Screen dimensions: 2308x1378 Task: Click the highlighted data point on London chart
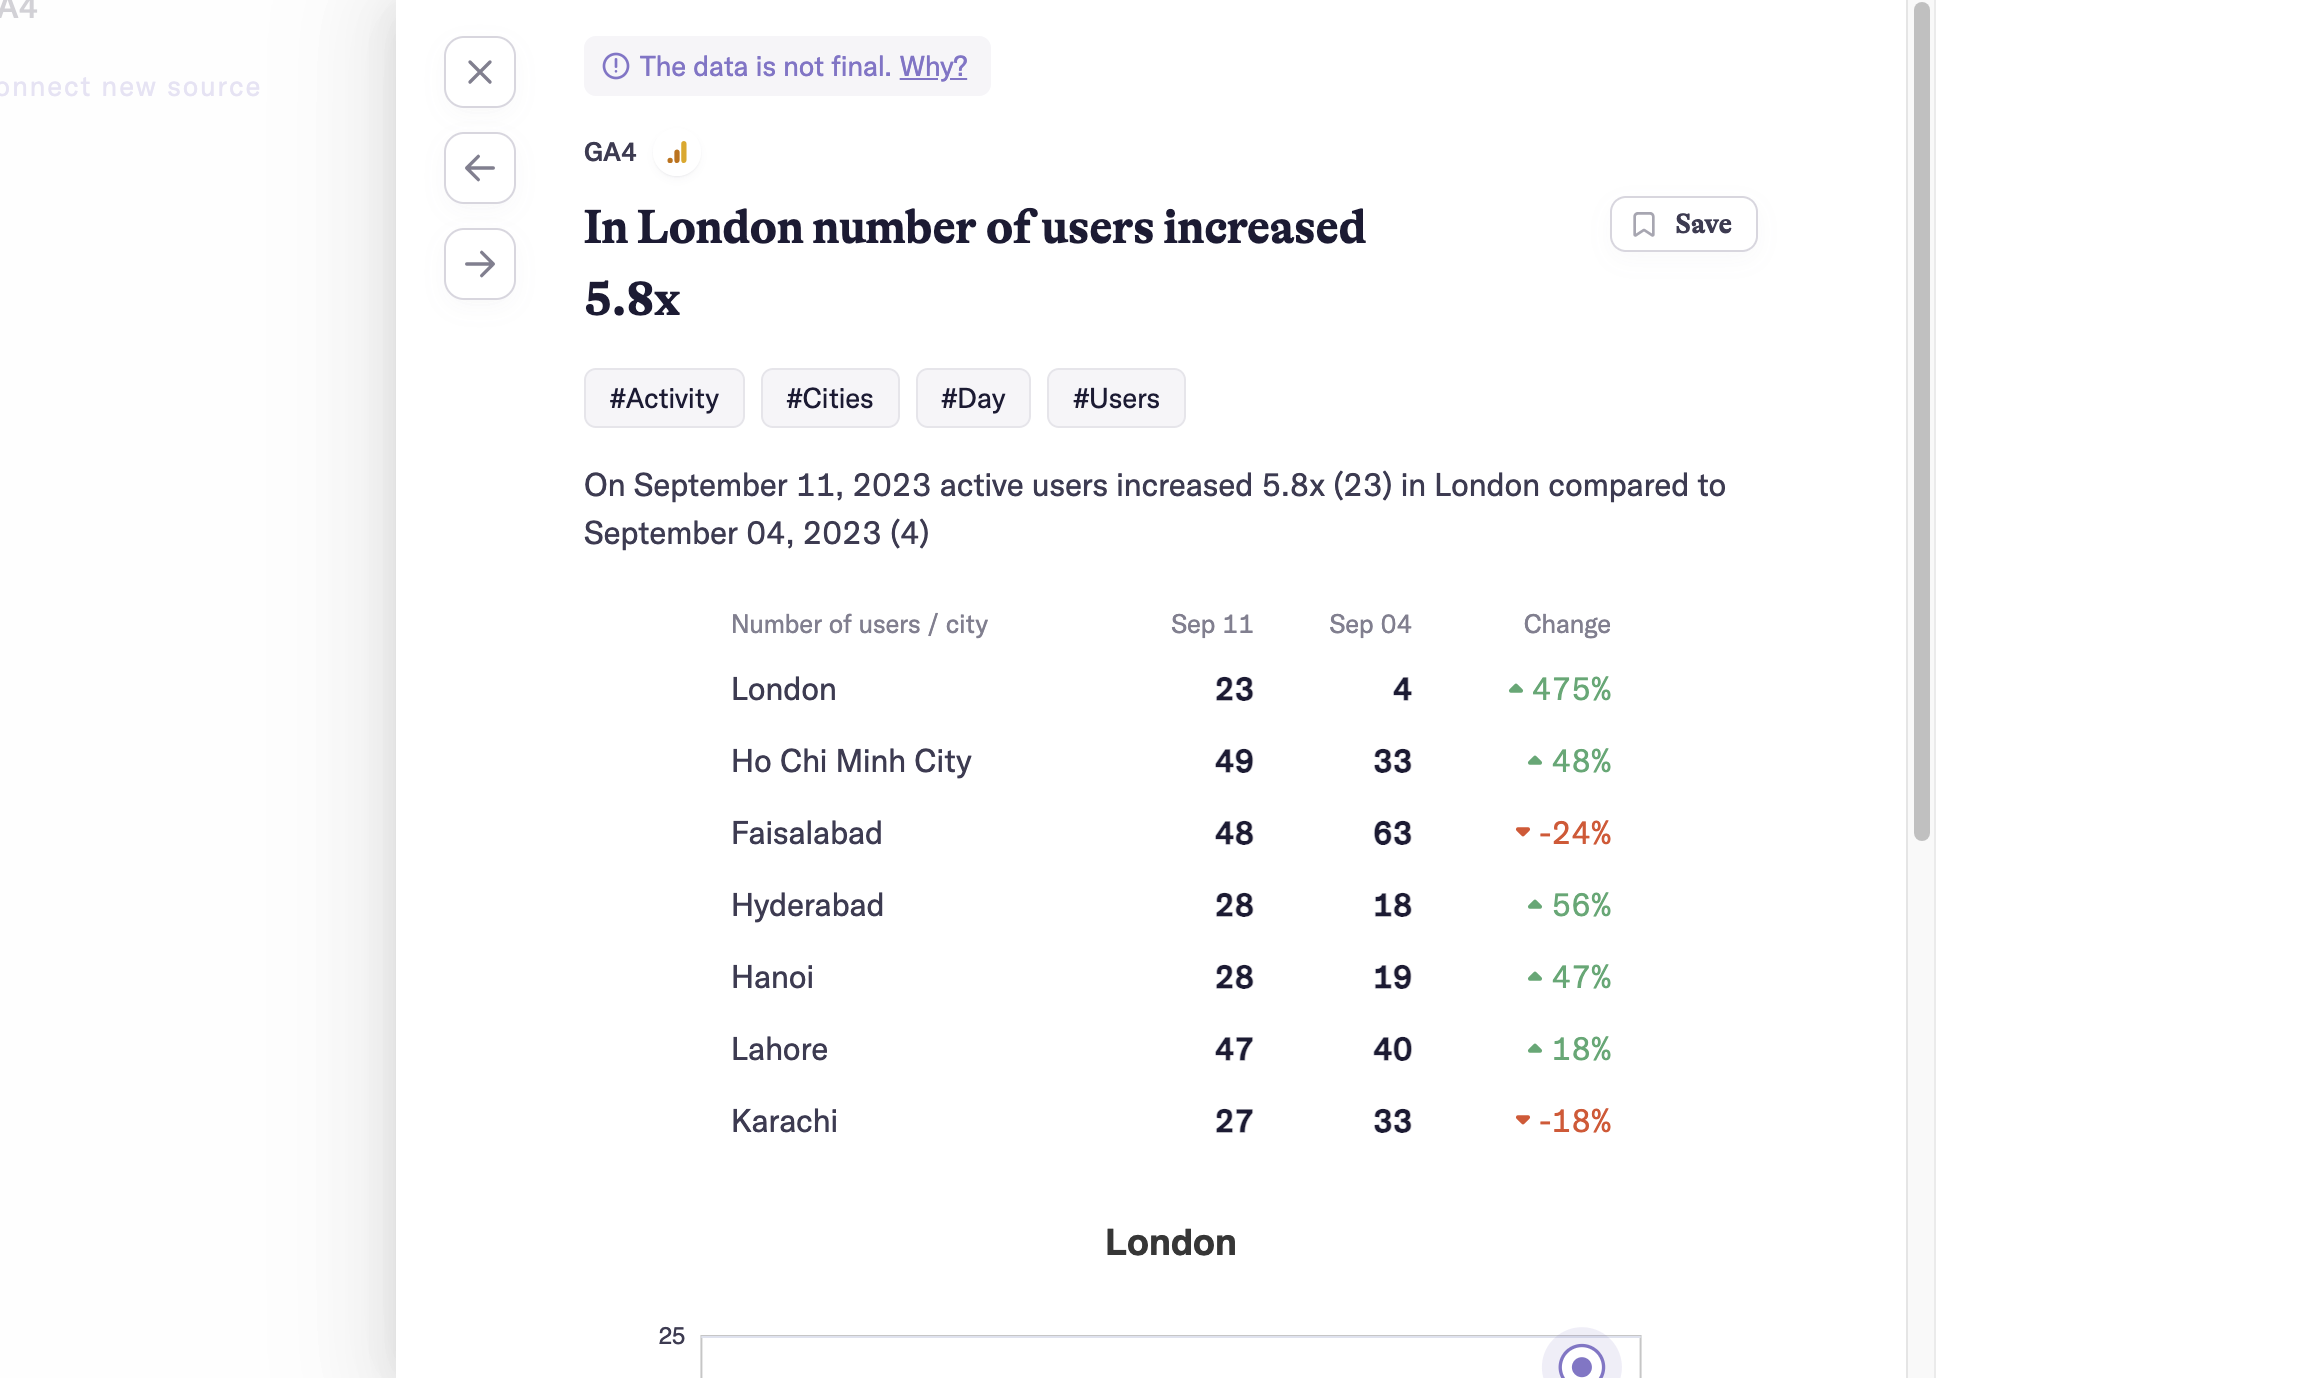tap(1582, 1364)
